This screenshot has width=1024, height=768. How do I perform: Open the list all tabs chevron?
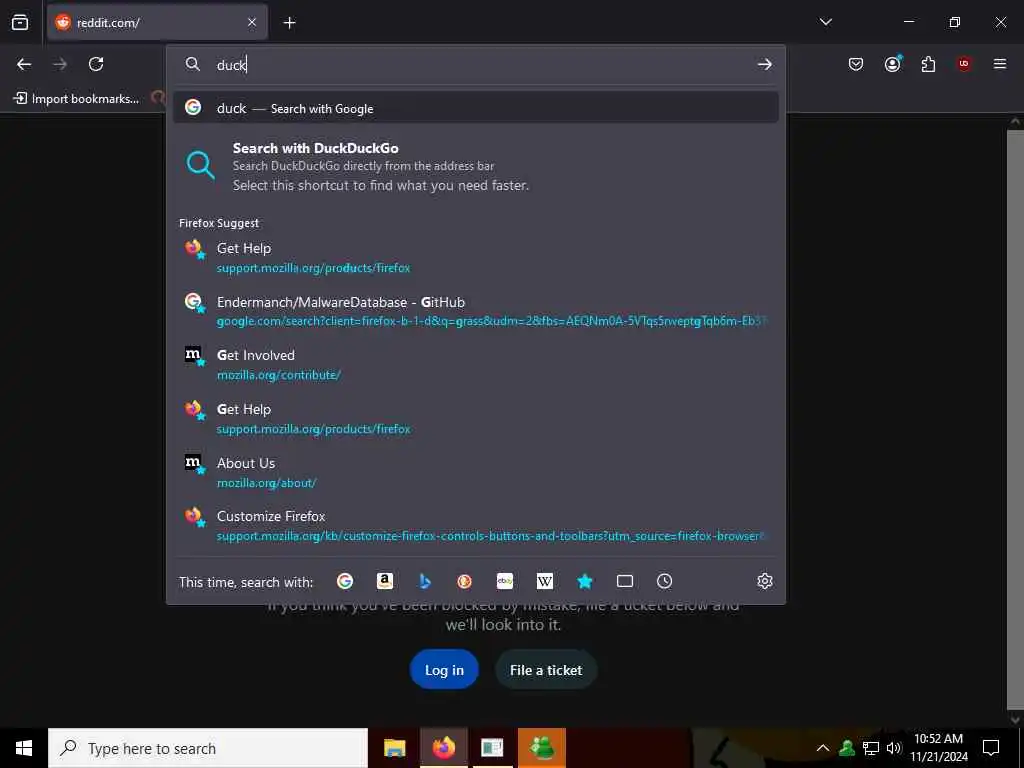coord(825,22)
